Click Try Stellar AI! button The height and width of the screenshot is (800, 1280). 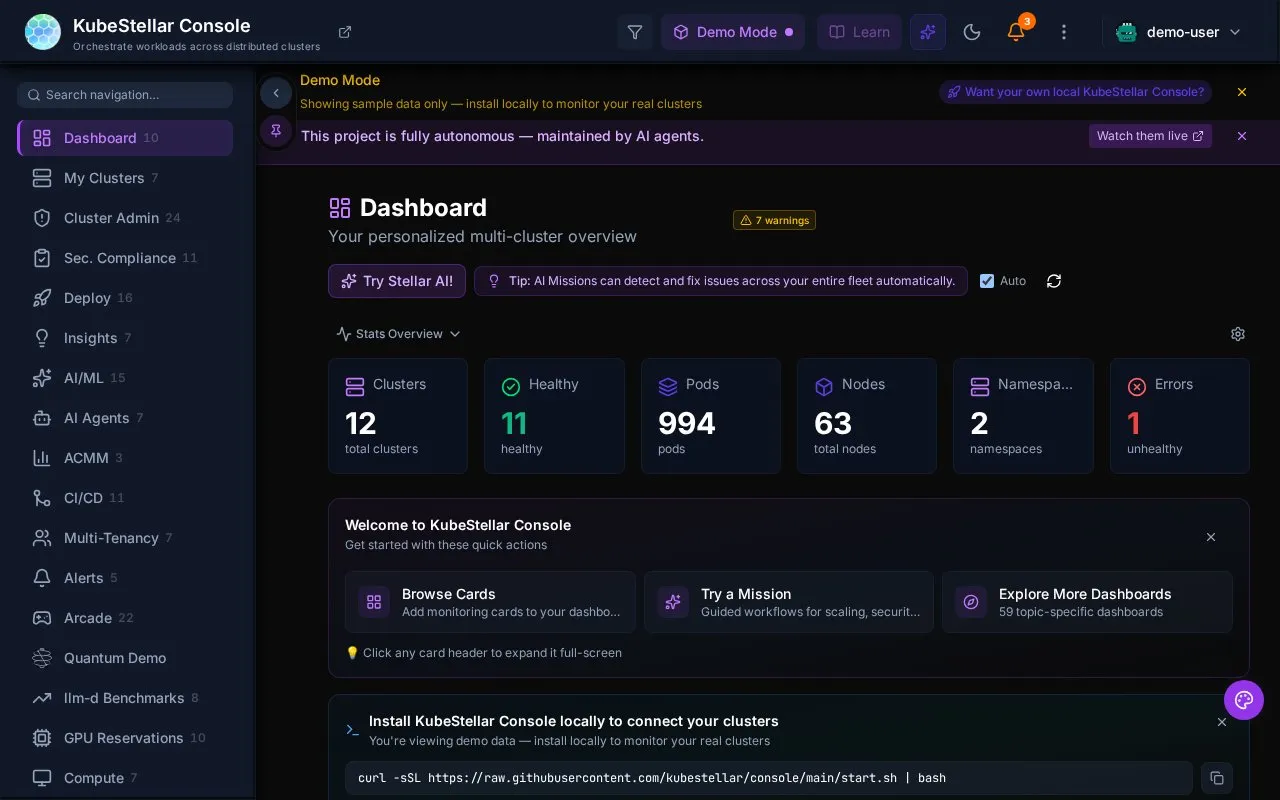[x=397, y=281]
